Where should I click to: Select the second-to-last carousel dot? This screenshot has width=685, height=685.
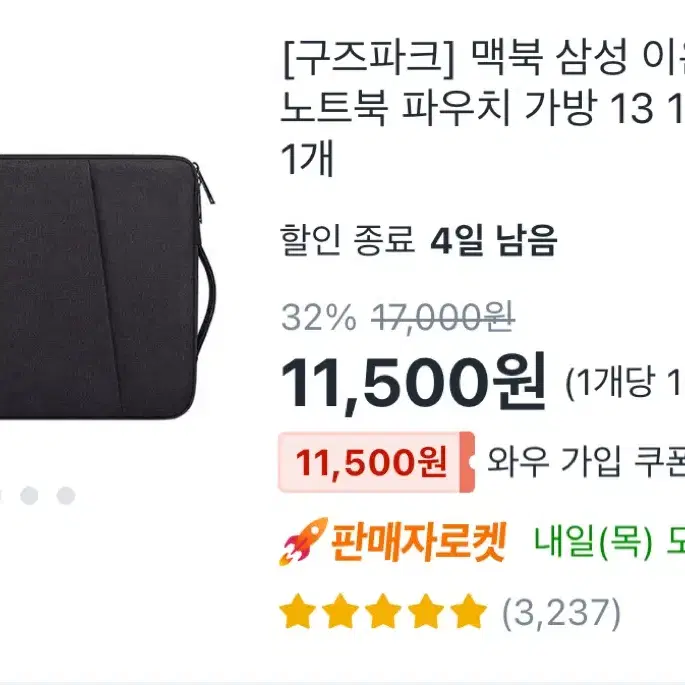29,495
